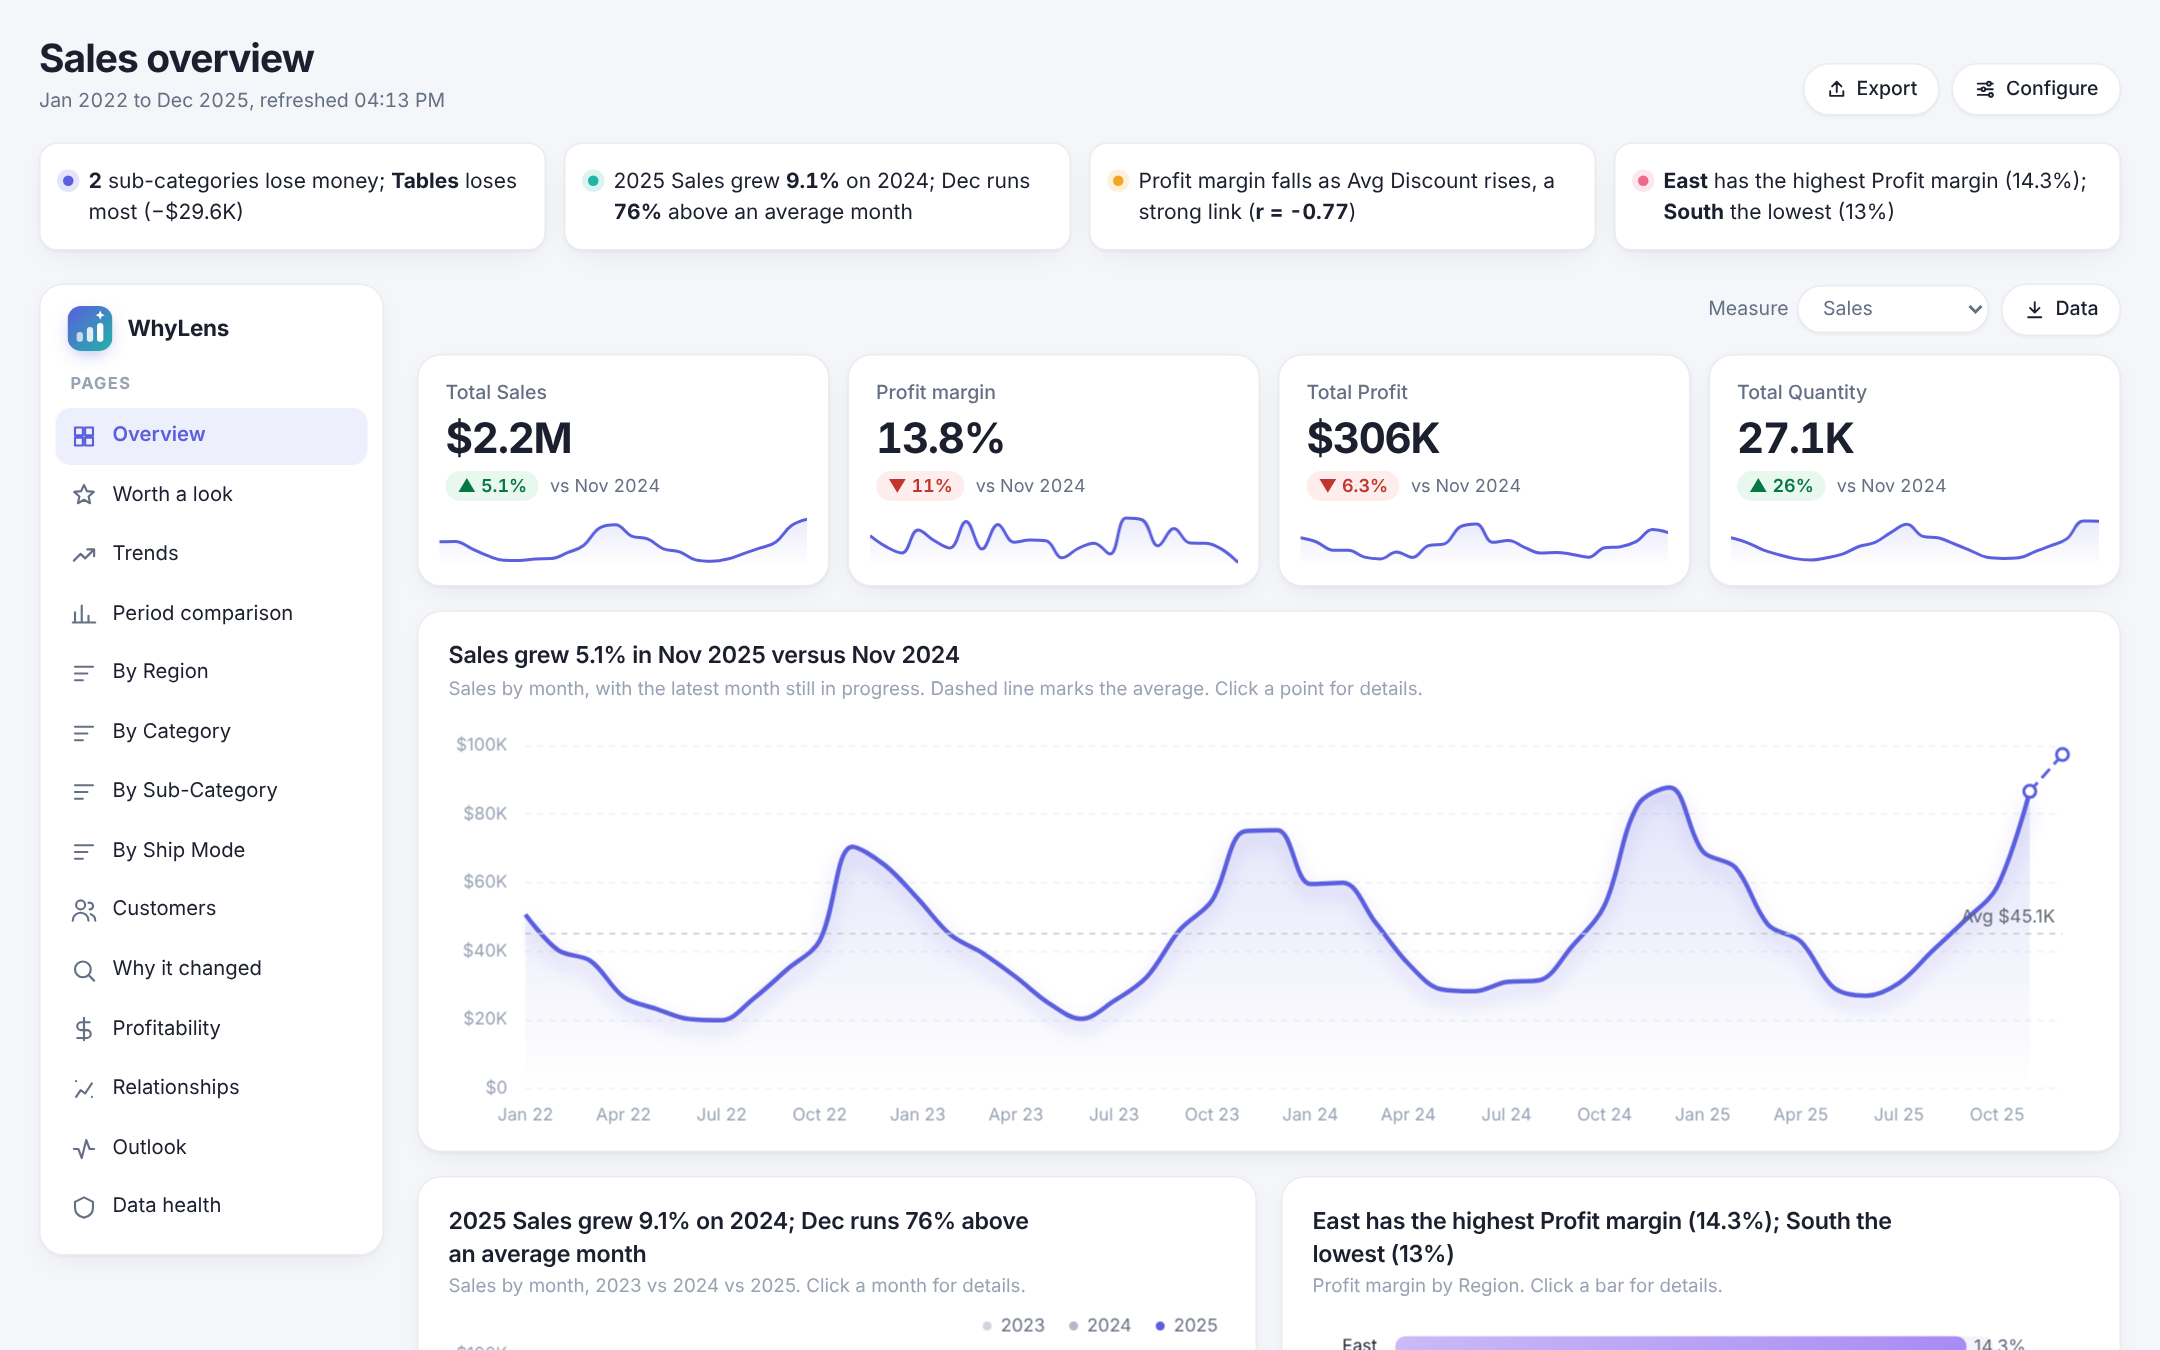Click the latest in-progress point on sales chart
Image resolution: width=2160 pixels, height=1350 pixels.
[2062, 755]
